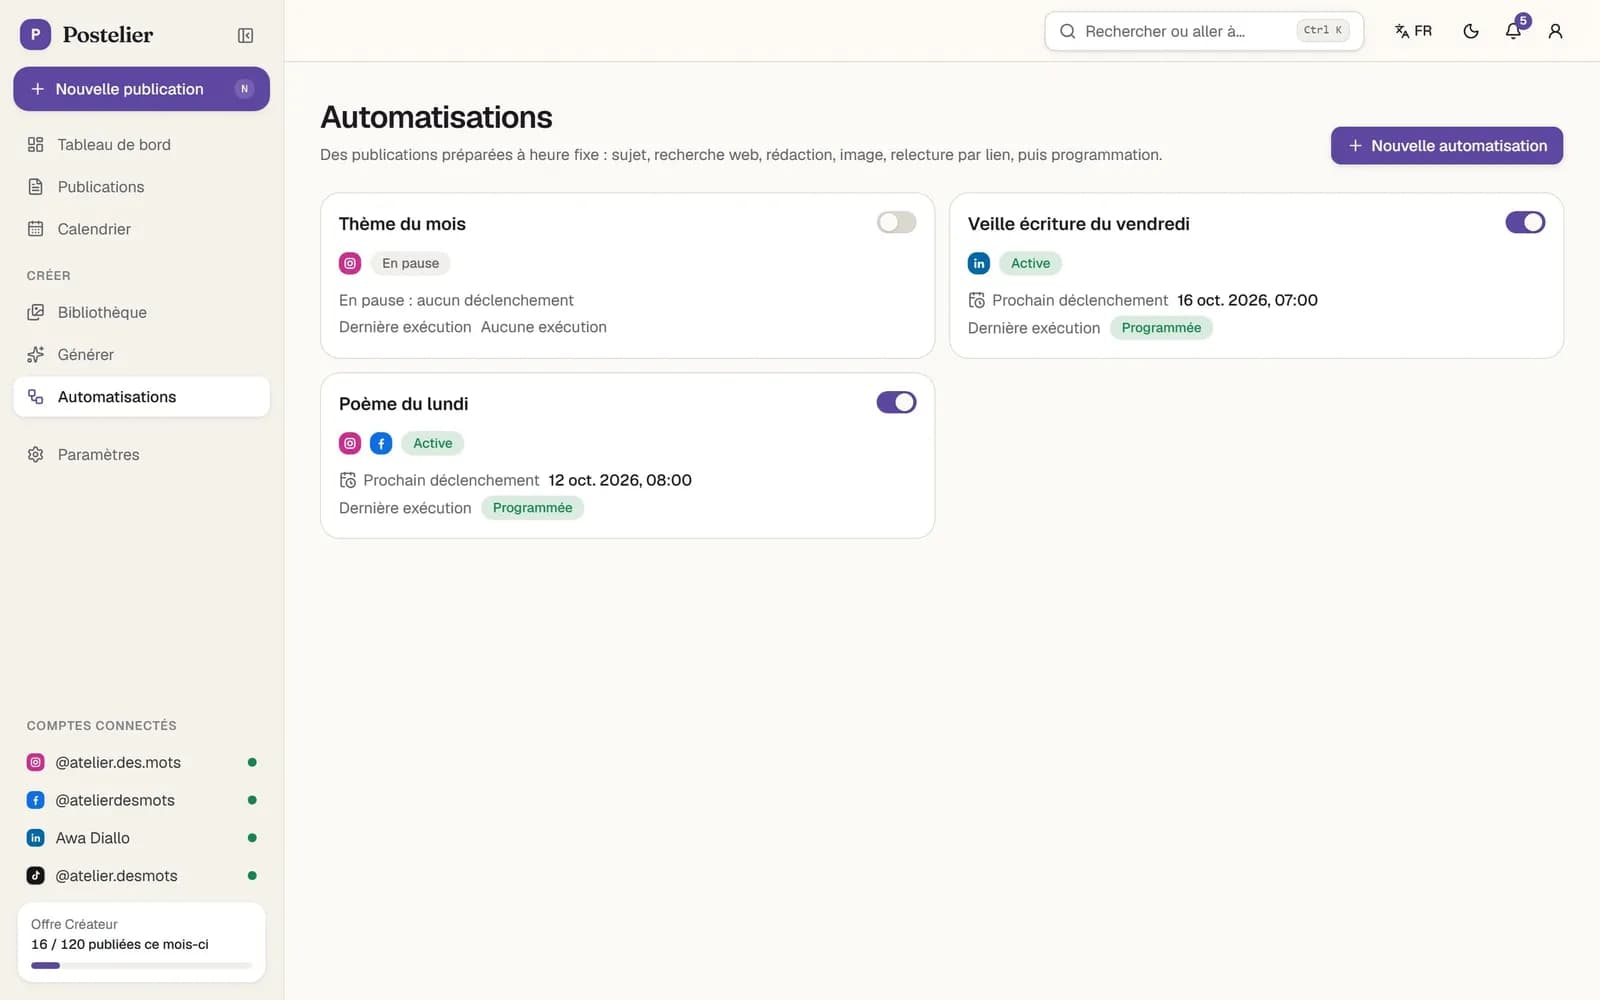
Task: Click schedule icon next to 16 oct. trigger
Action: [977, 300]
